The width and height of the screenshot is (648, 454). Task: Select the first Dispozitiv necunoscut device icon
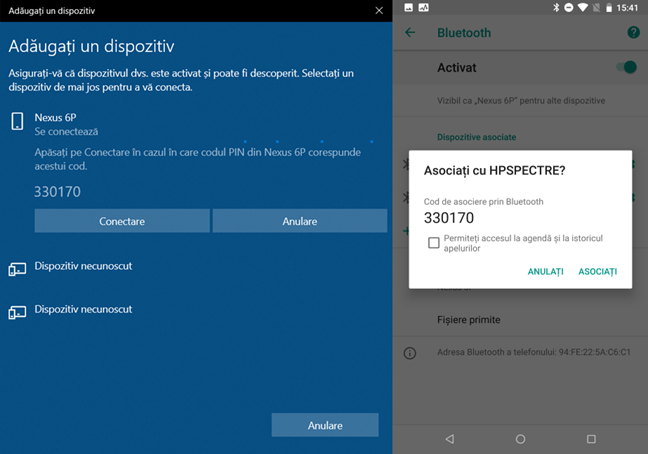pyautogui.click(x=17, y=269)
